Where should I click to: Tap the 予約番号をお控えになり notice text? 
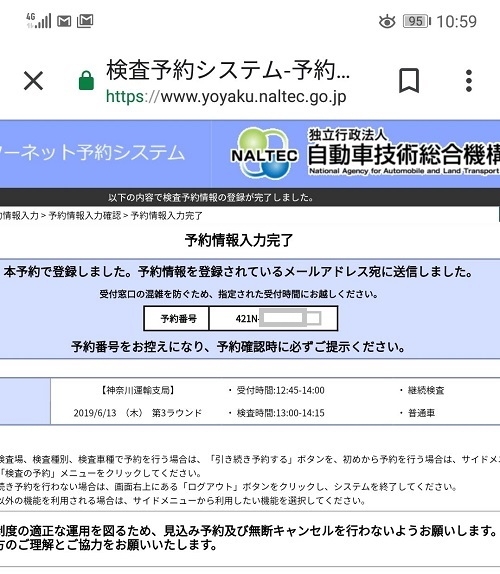point(238,346)
